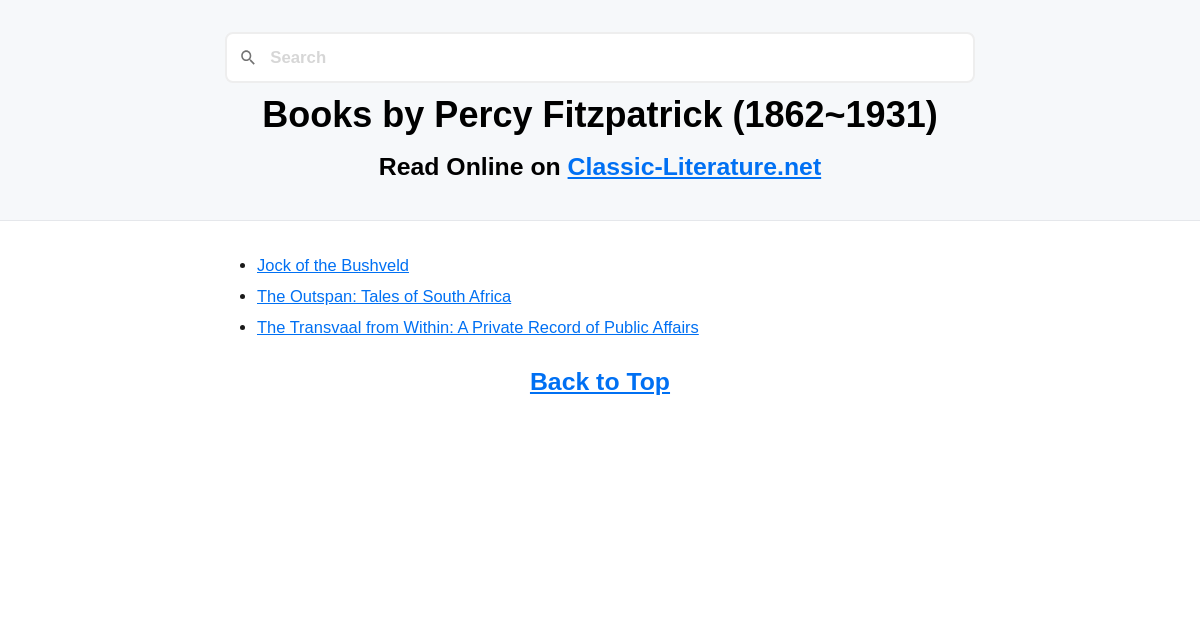Follow the first book link in the list
Image resolution: width=1200 pixels, height=628 pixels.
(332, 265)
